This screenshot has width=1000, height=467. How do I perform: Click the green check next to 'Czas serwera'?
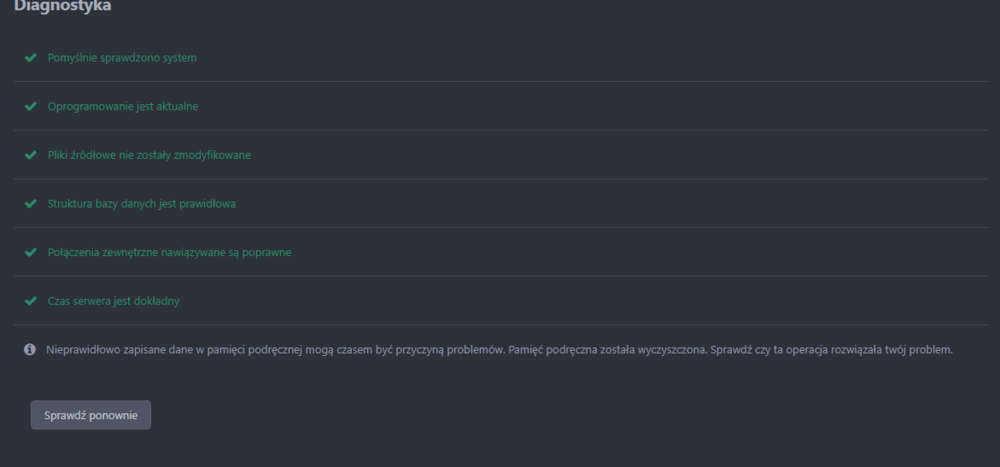point(30,301)
